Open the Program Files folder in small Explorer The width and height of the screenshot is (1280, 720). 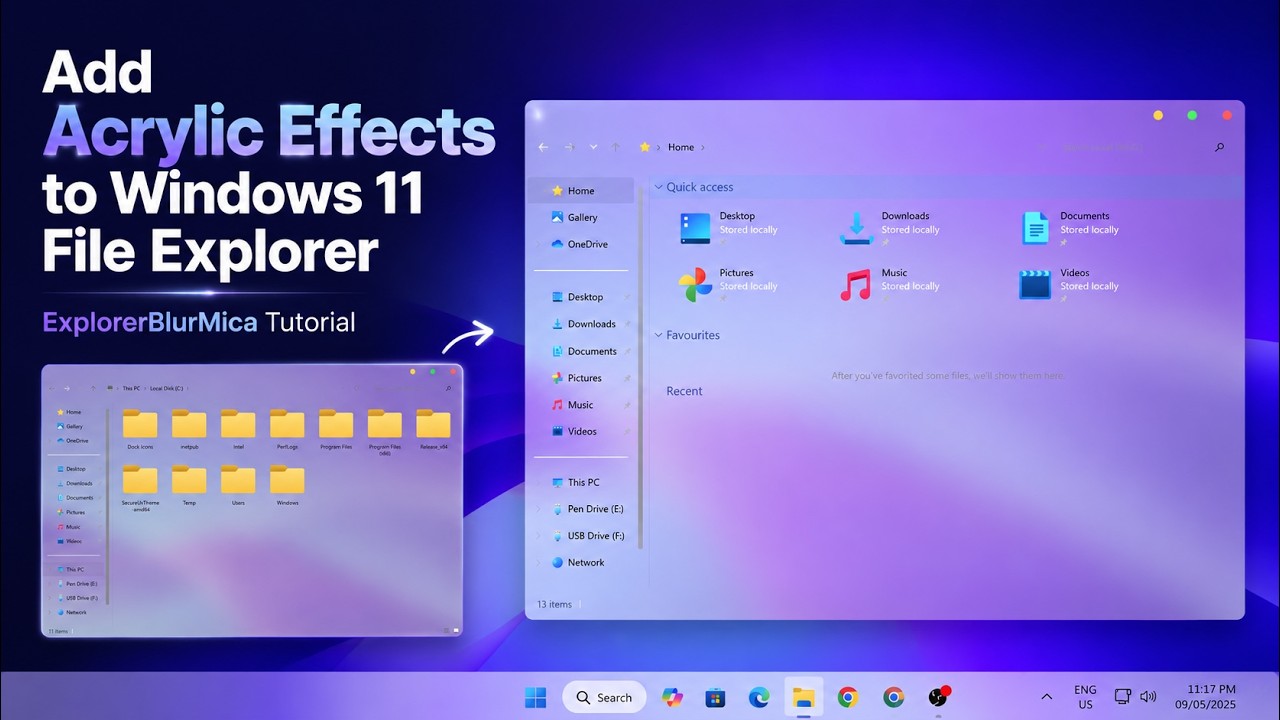click(x=336, y=429)
